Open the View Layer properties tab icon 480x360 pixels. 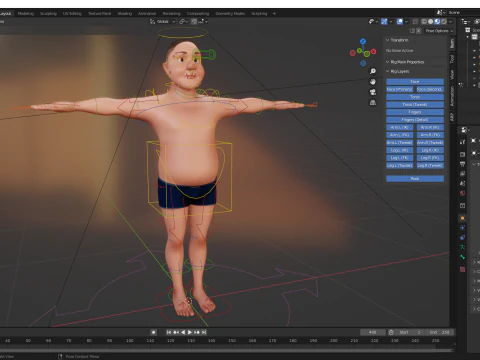click(x=462, y=174)
